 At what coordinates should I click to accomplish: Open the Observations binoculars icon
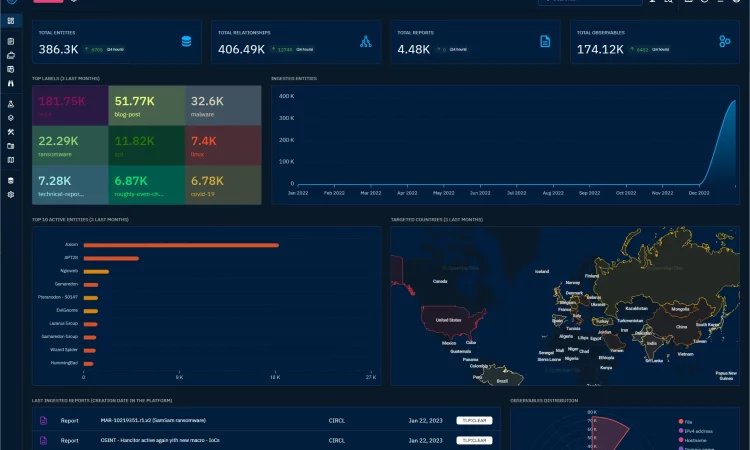[x=11, y=83]
